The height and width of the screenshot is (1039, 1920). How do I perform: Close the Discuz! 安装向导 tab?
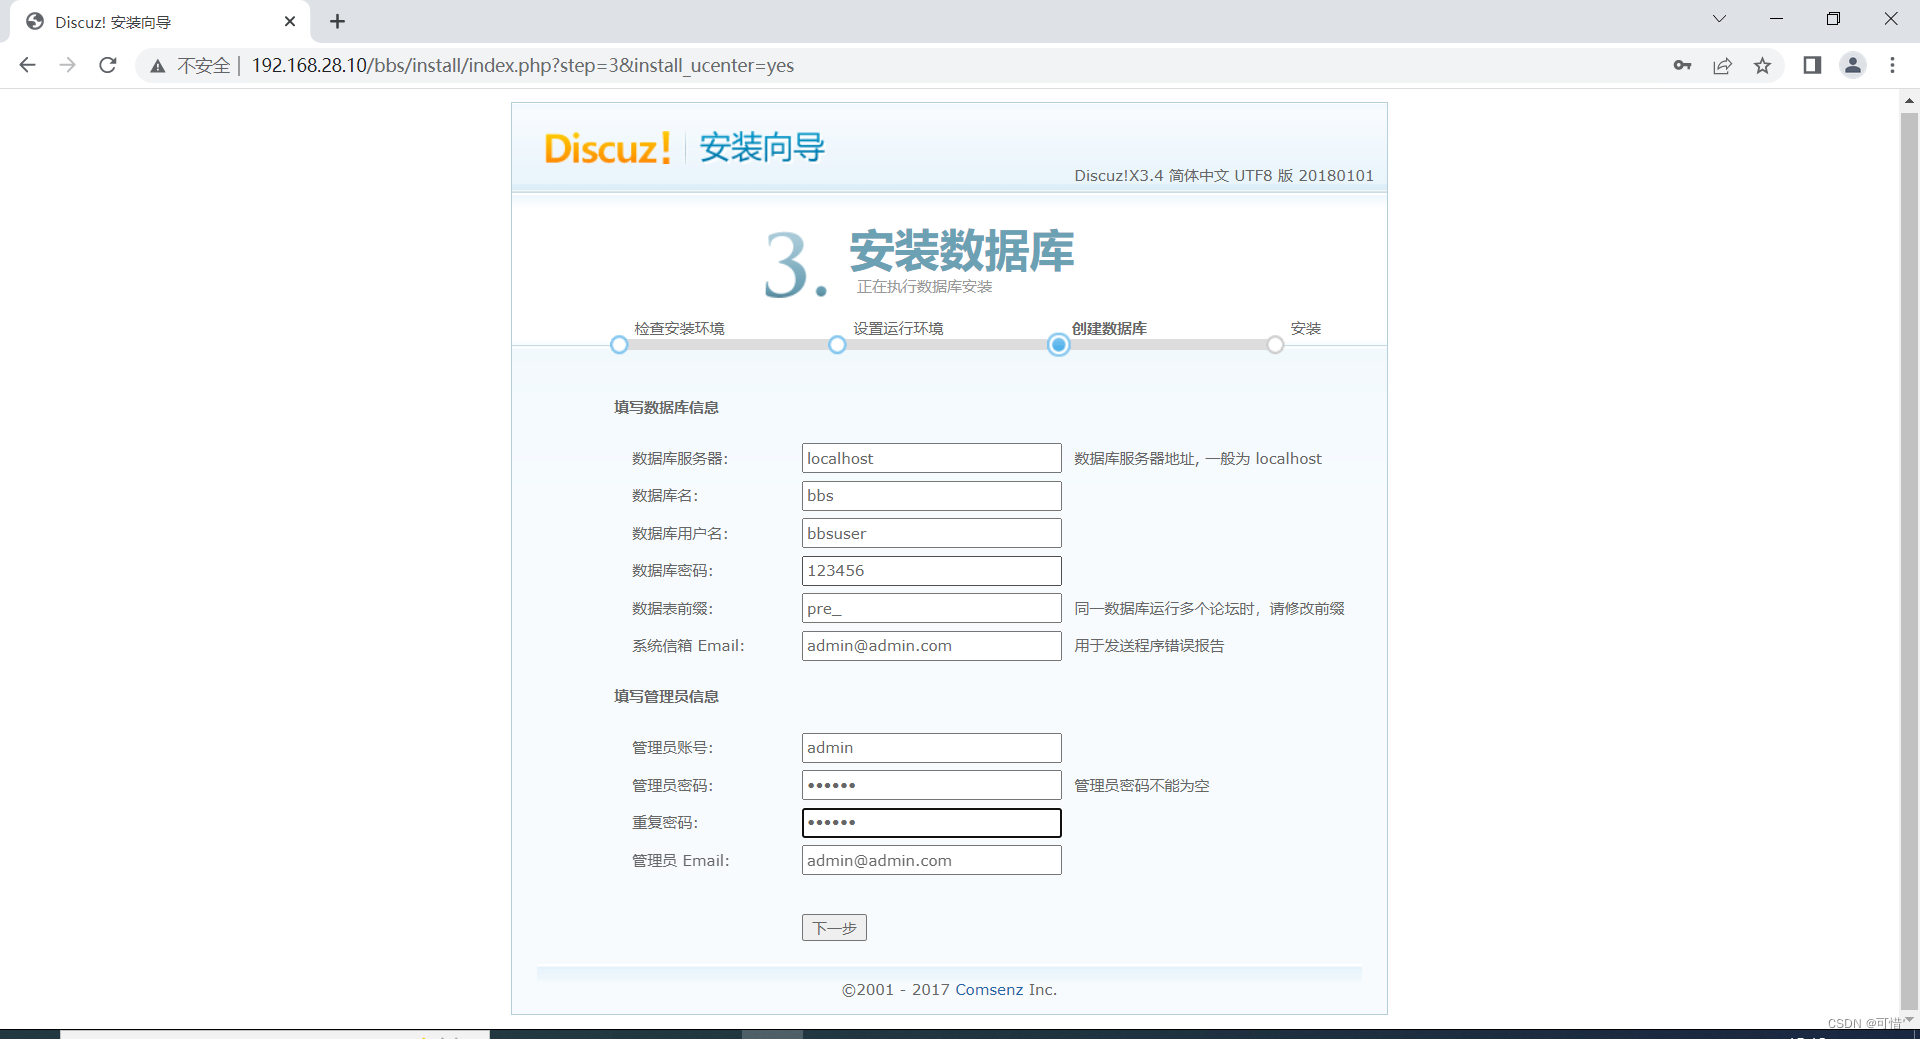(290, 21)
